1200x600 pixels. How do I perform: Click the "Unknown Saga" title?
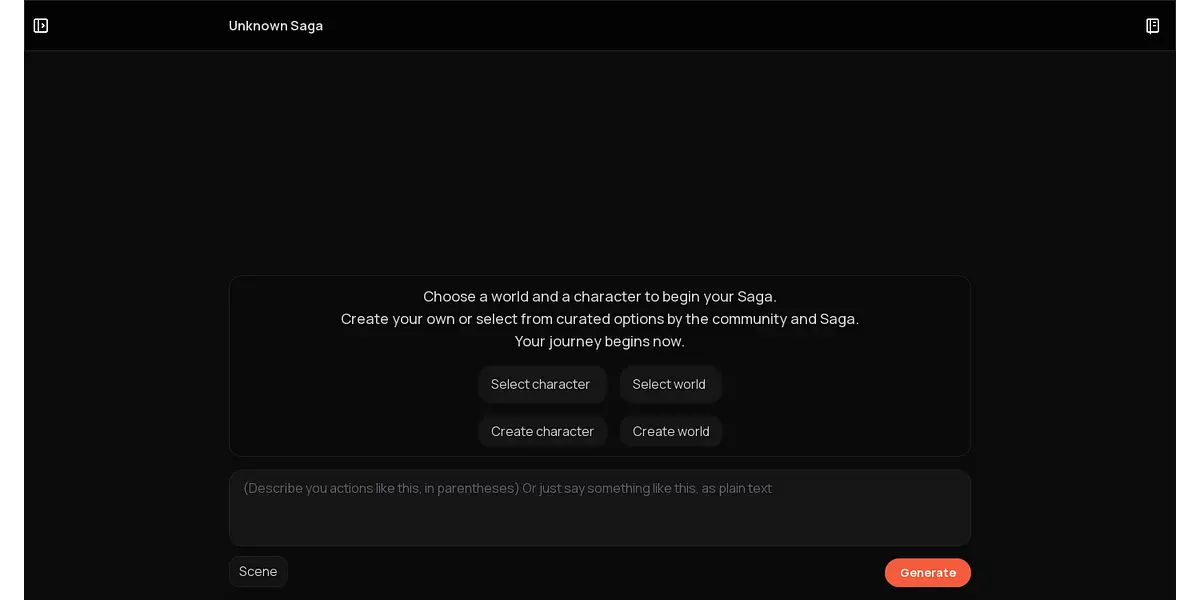276,26
